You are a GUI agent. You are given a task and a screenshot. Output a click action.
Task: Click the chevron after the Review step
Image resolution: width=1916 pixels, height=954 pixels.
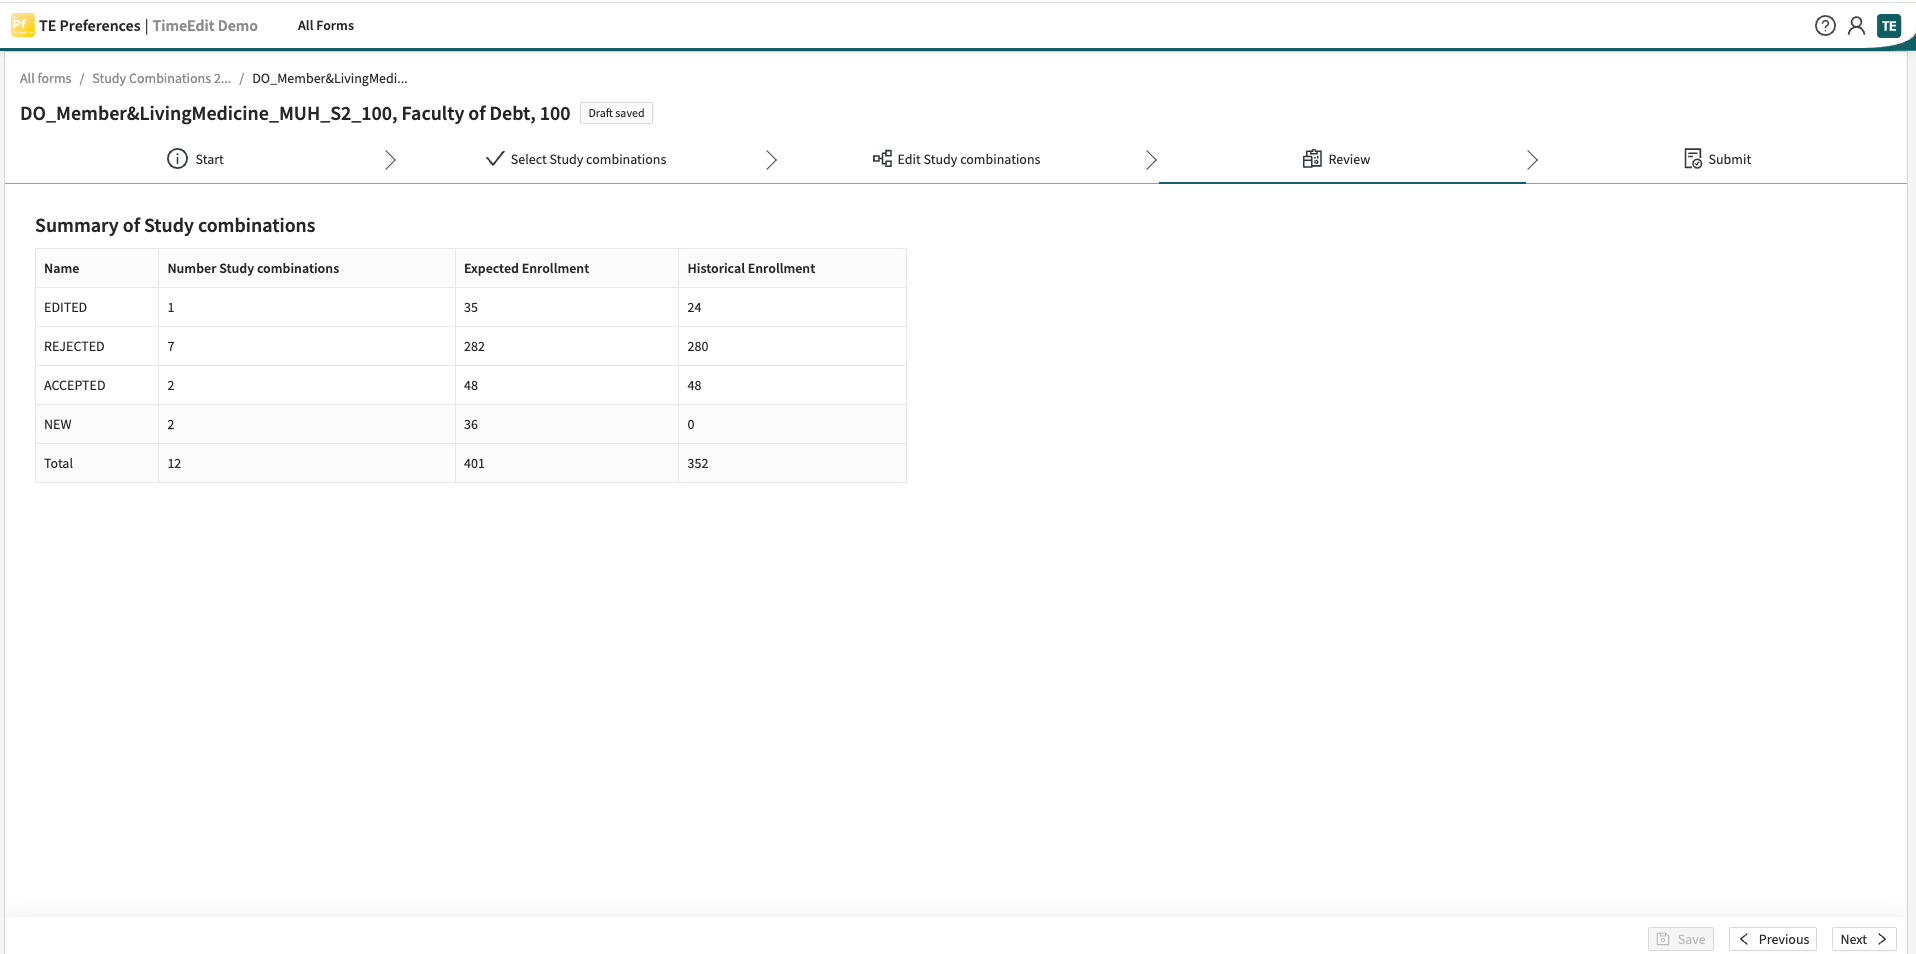click(x=1532, y=160)
